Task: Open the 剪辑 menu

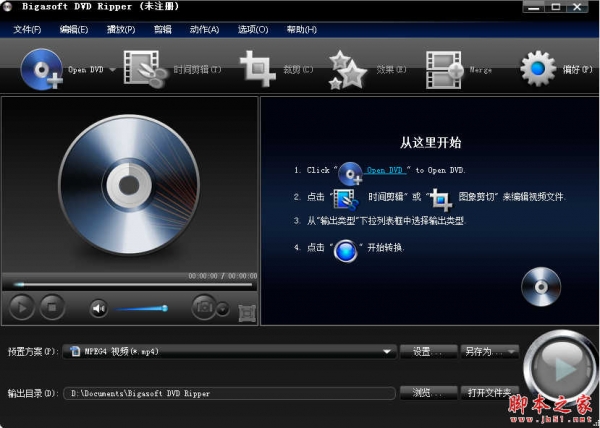Action: 163,29
